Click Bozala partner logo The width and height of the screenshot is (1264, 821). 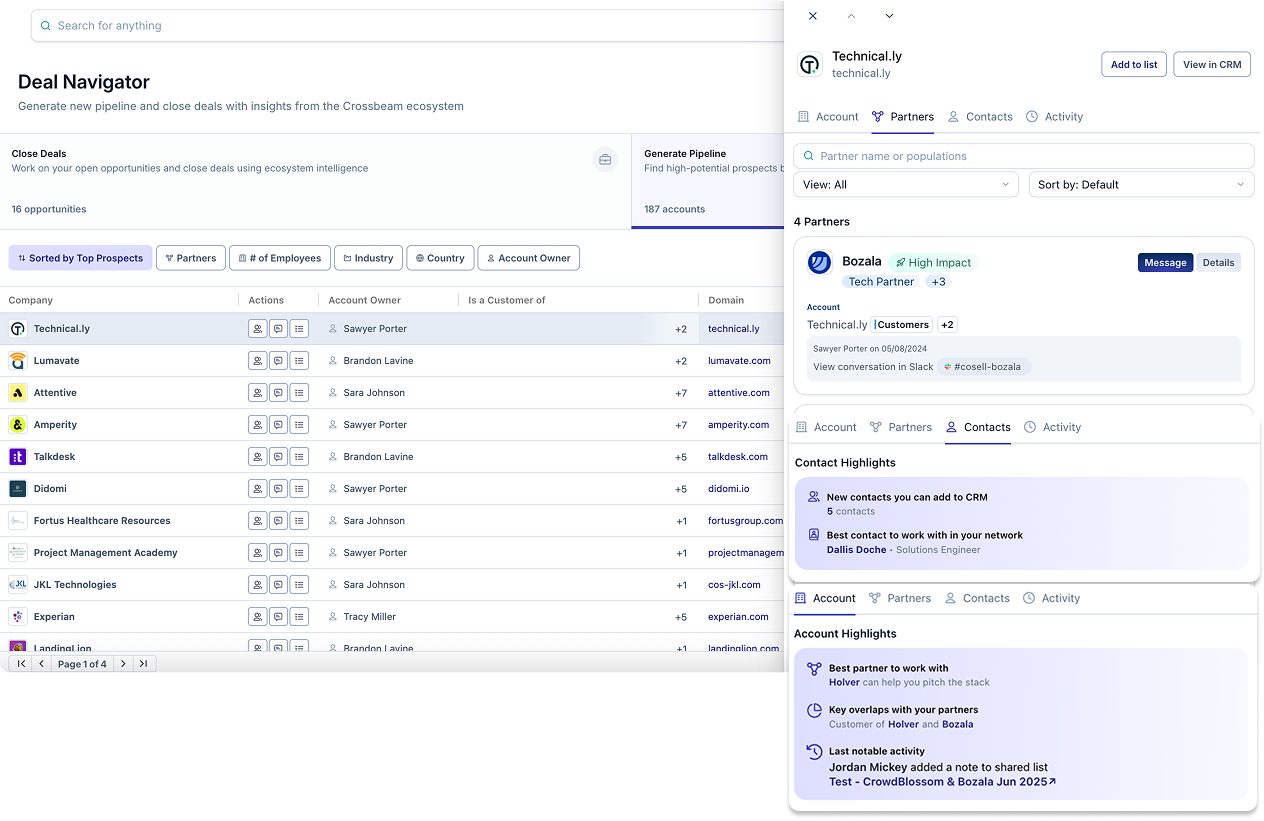pos(820,263)
